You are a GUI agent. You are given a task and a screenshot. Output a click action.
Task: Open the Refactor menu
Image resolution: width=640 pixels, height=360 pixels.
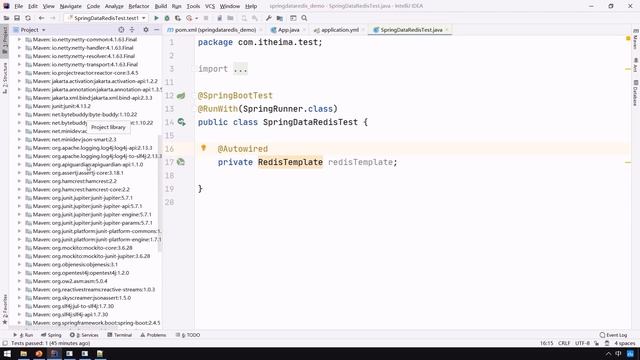click(x=139, y=6)
